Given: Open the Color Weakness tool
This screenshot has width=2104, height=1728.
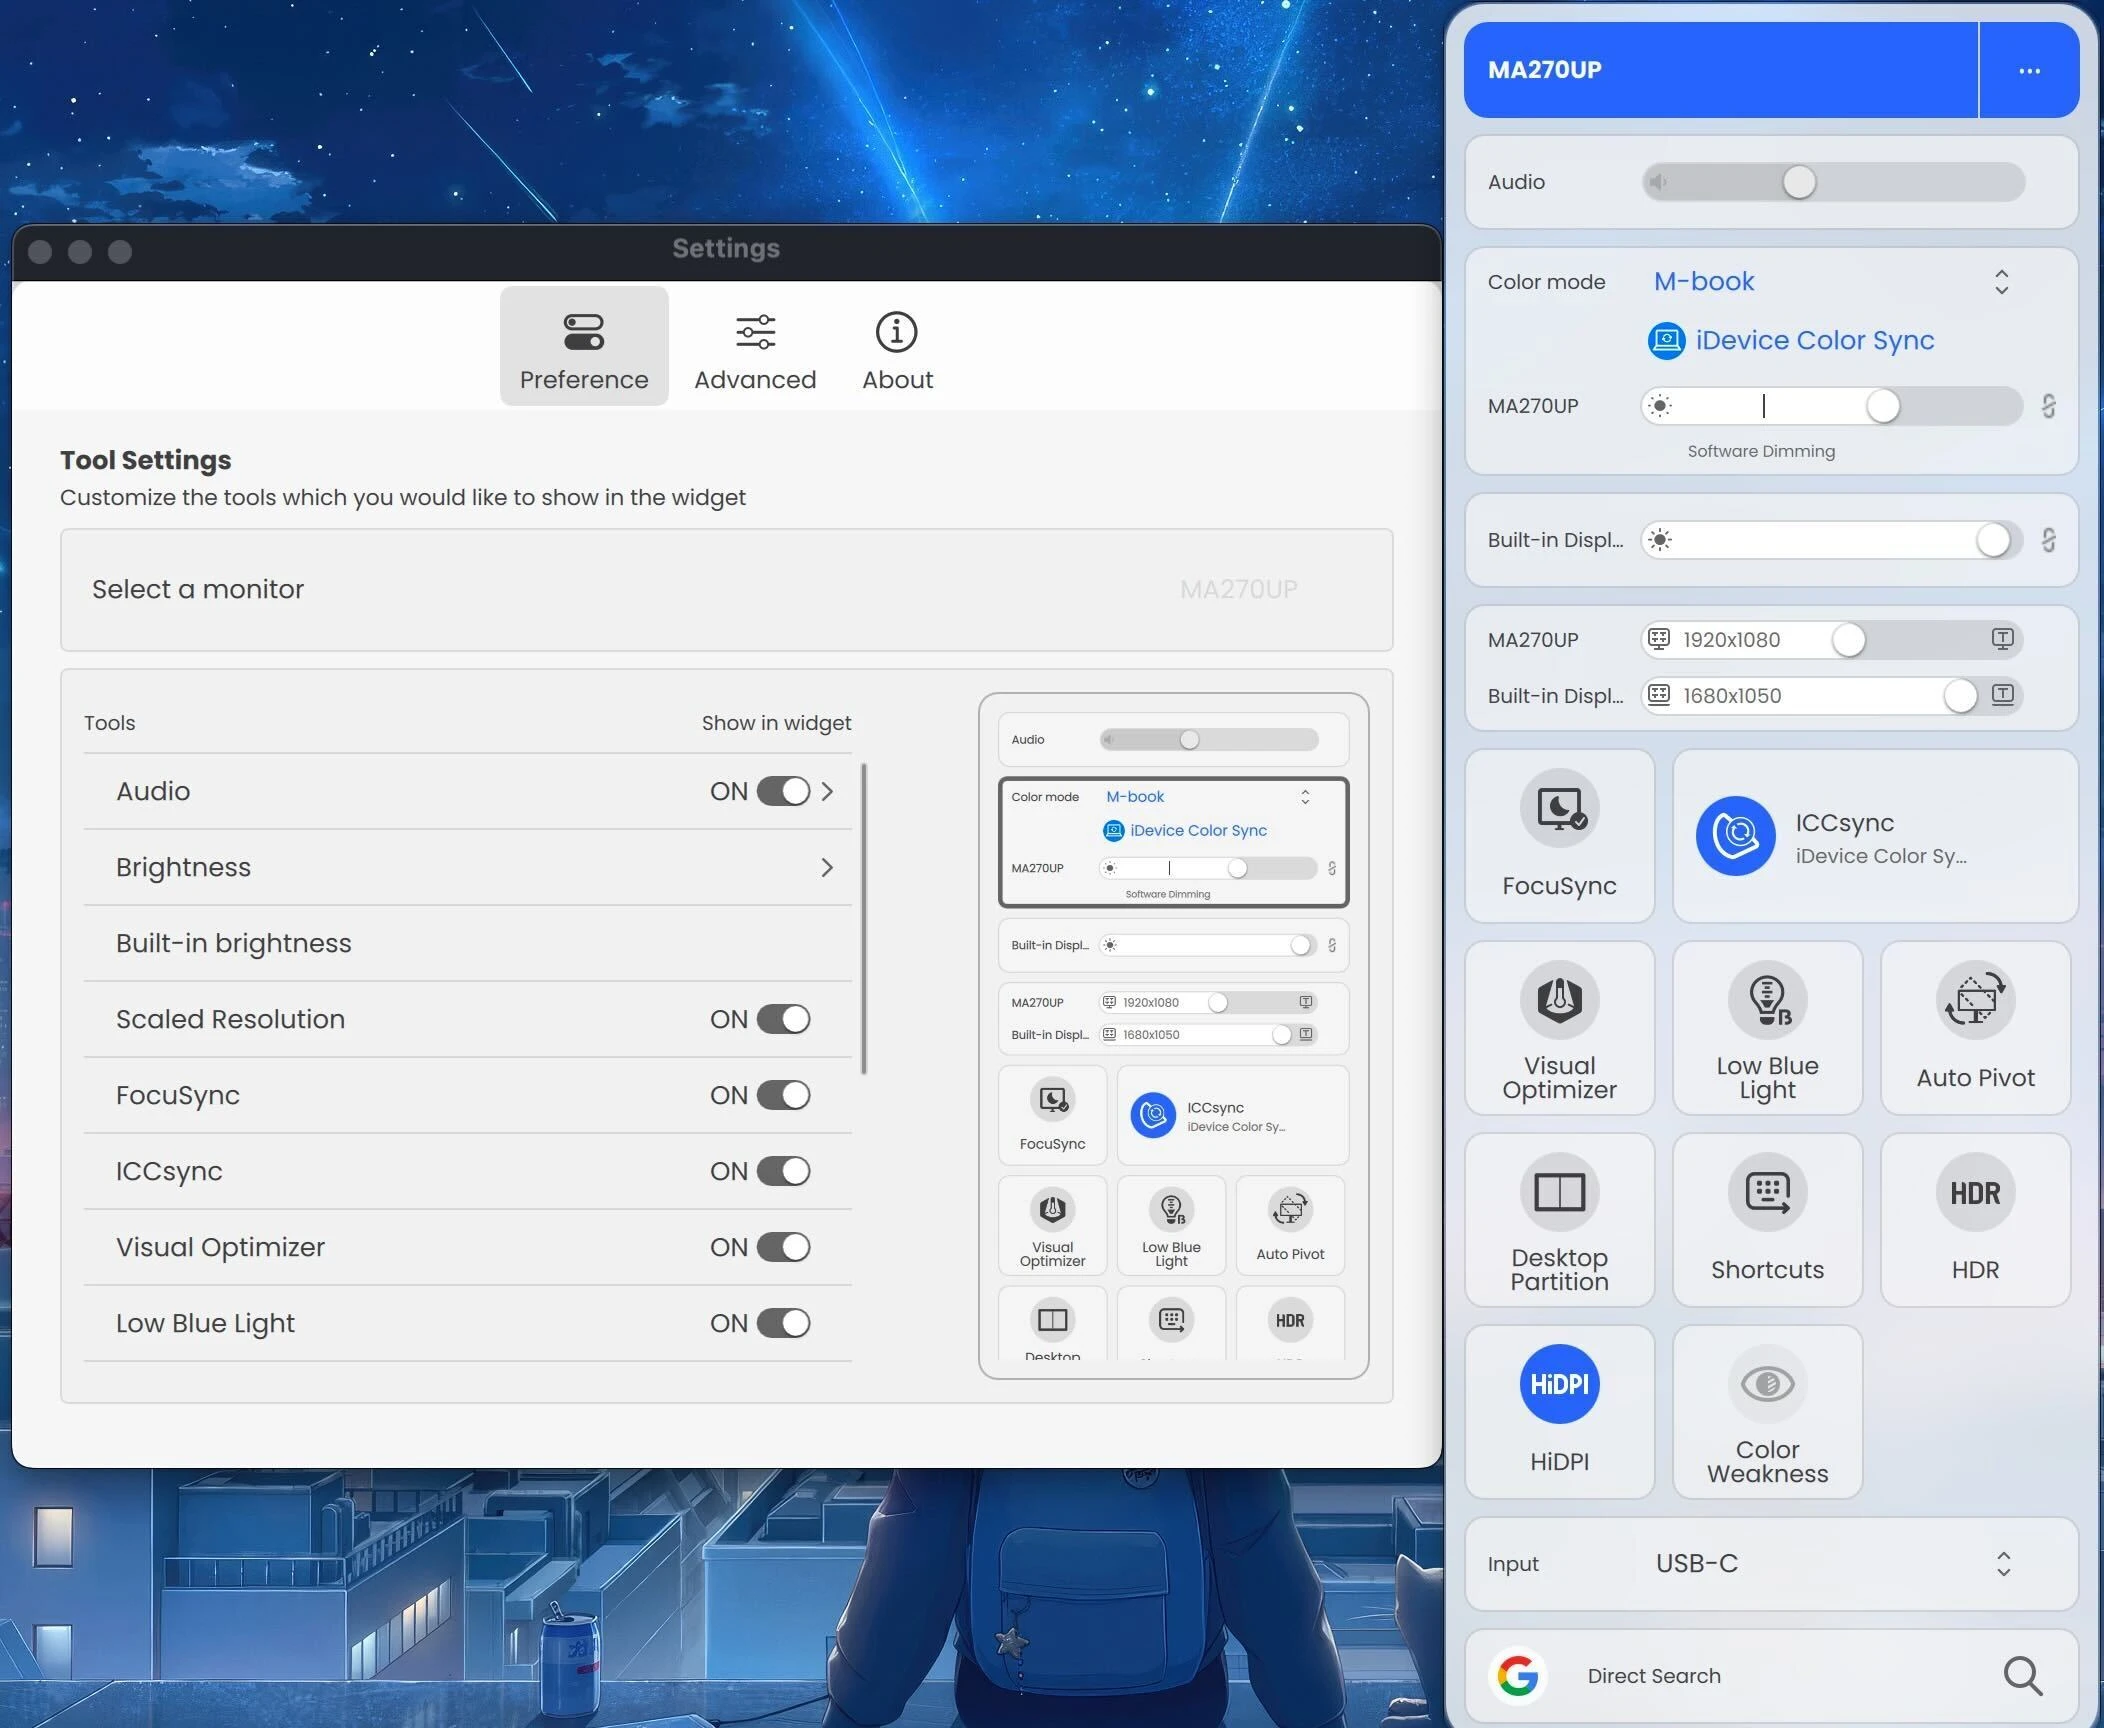Looking at the screenshot, I should pos(1767,1411).
